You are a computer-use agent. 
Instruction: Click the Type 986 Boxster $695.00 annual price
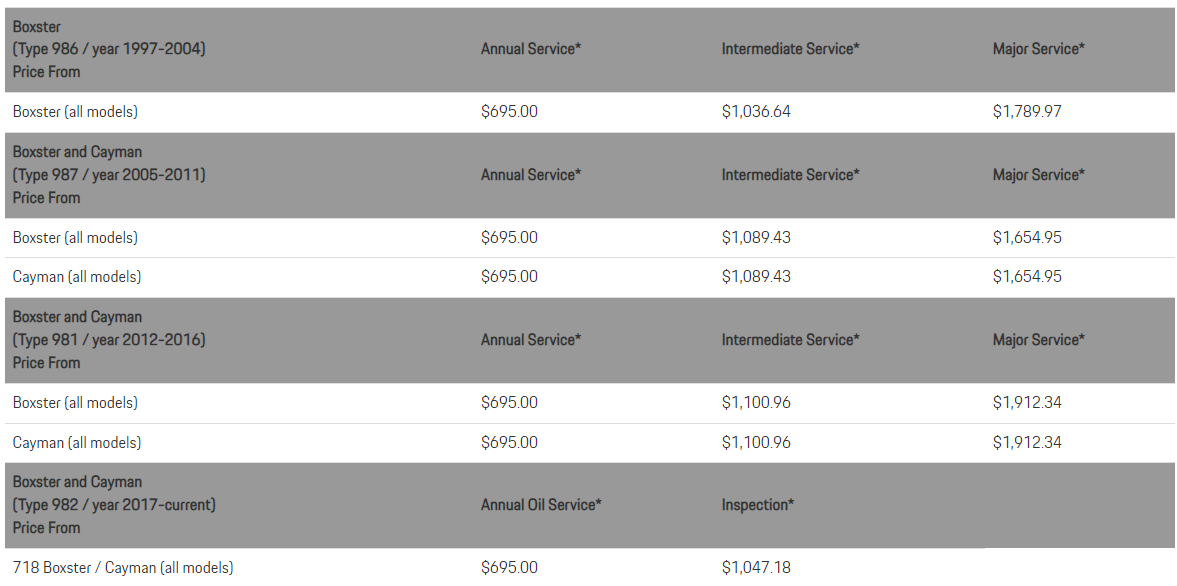click(509, 112)
